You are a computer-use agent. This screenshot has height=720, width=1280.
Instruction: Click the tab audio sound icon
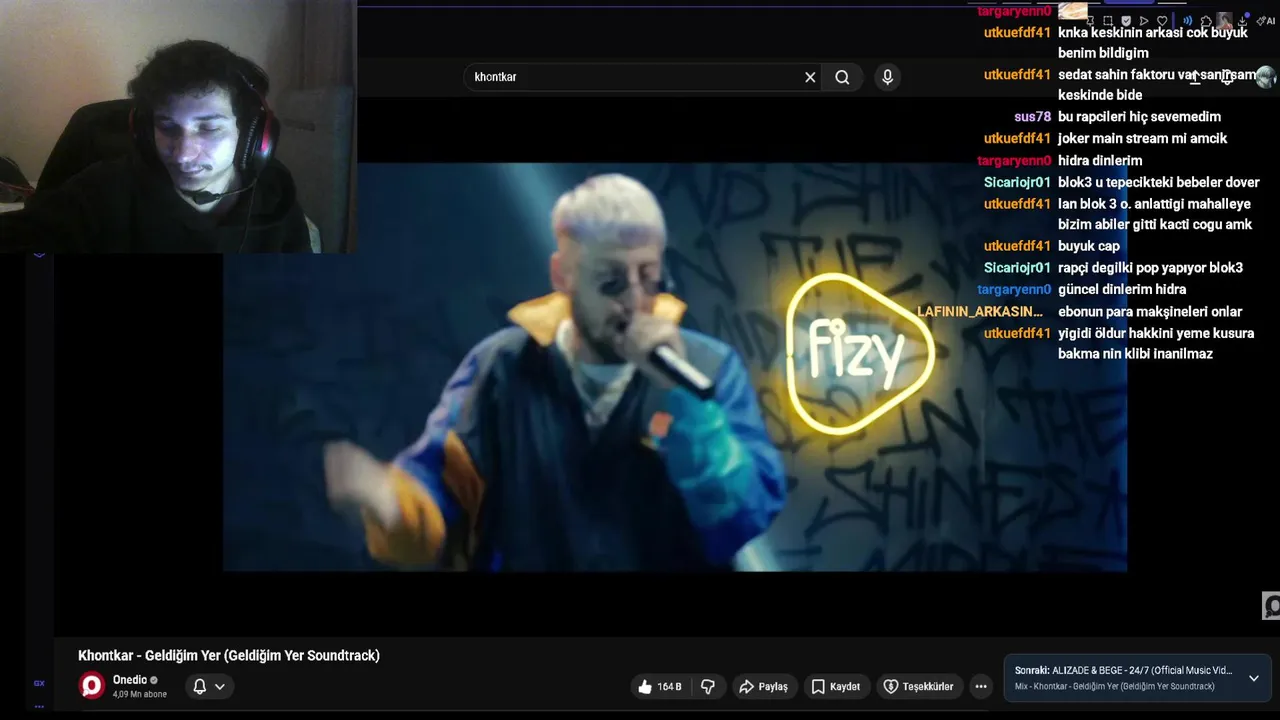tap(1188, 21)
